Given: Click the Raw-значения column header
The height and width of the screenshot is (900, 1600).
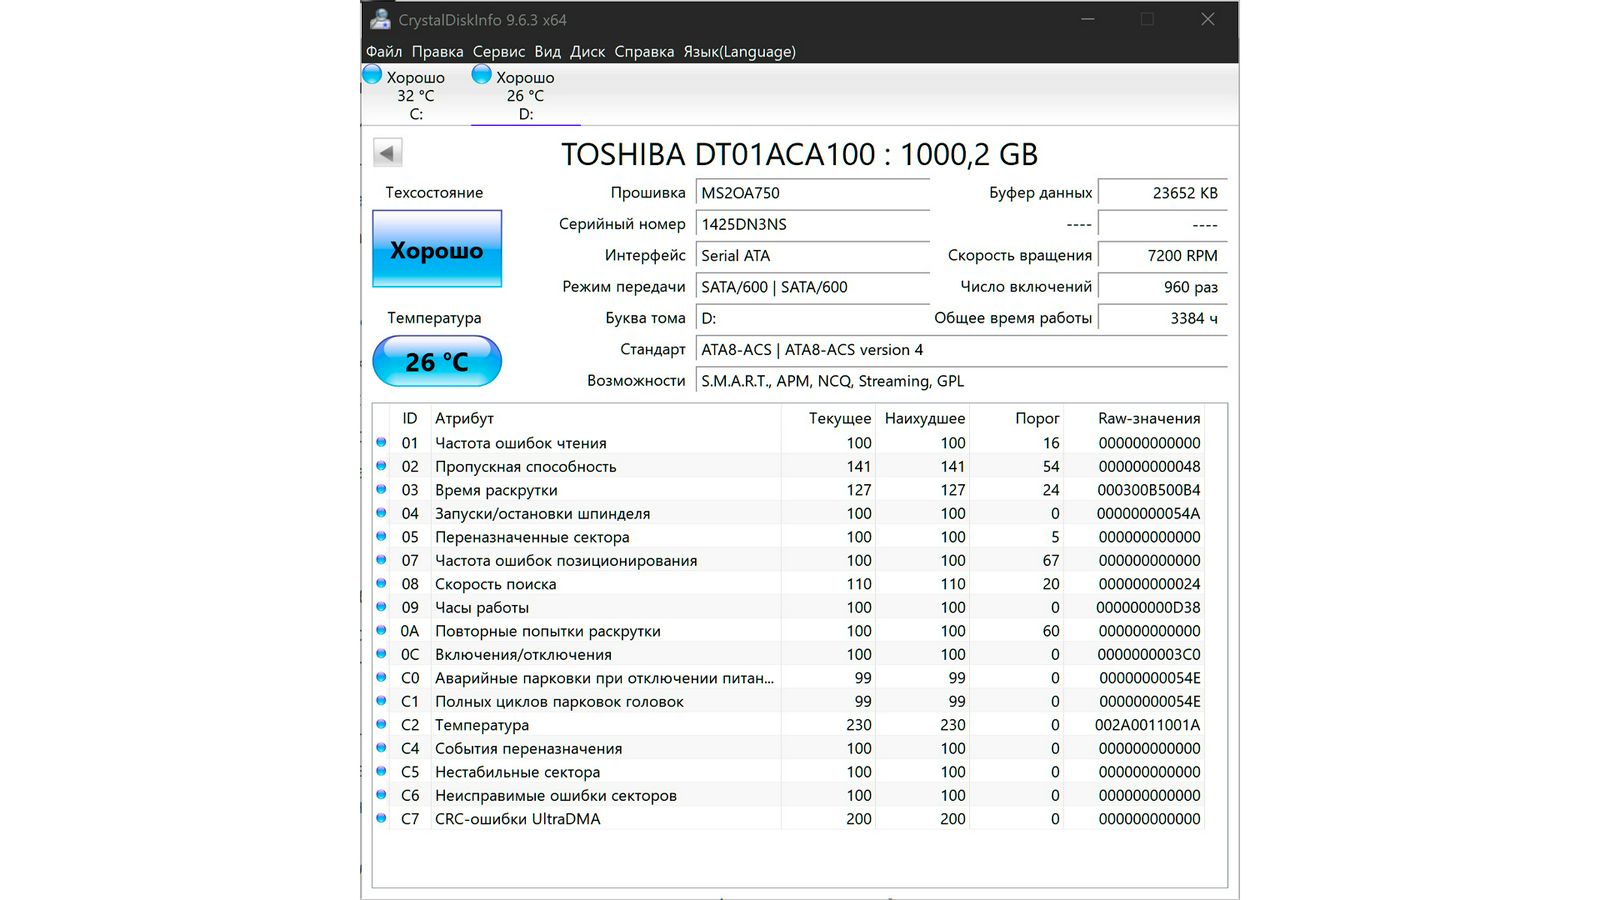Looking at the screenshot, I should tap(1148, 418).
